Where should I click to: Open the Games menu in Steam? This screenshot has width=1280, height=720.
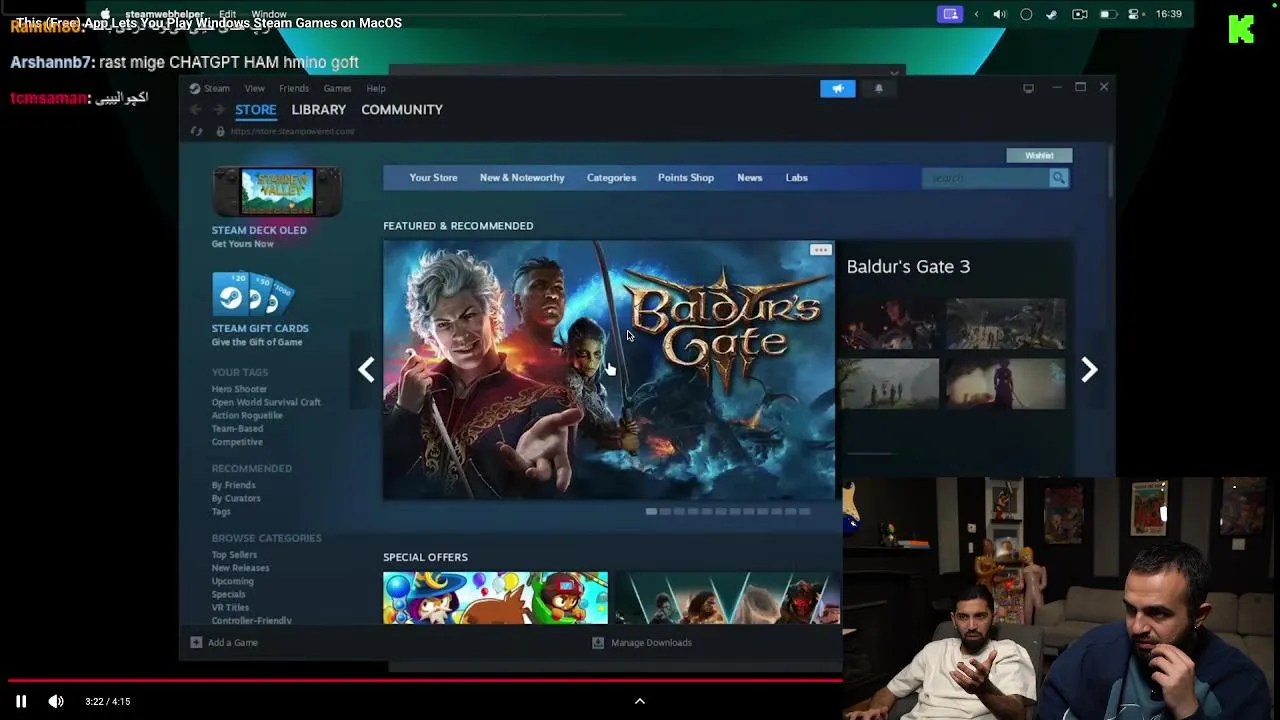pos(337,88)
